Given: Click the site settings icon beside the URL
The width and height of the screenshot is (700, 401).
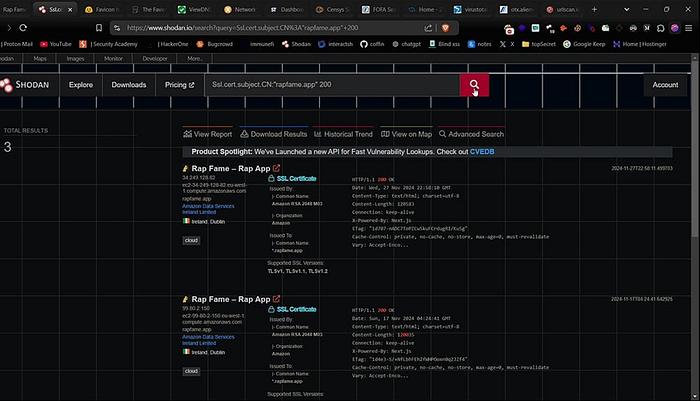Looking at the screenshot, I should 117,28.
